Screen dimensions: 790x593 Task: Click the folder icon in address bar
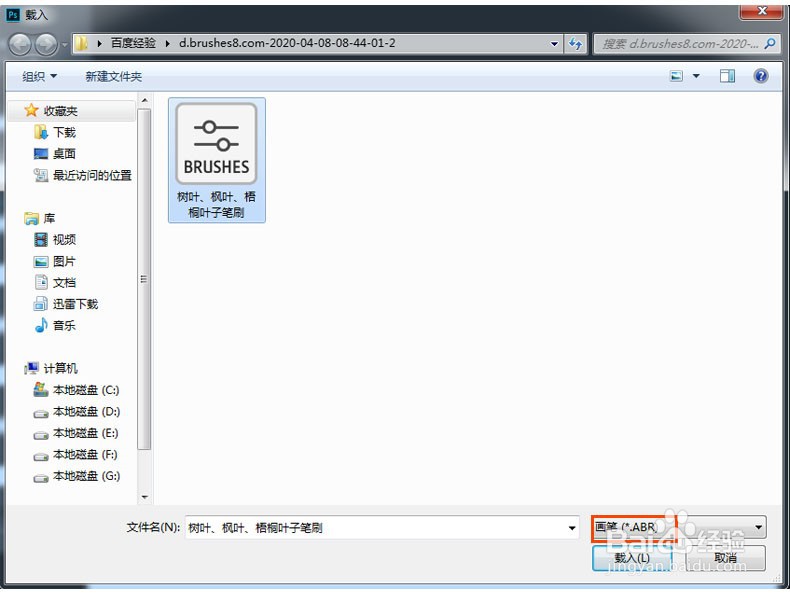[x=81, y=44]
